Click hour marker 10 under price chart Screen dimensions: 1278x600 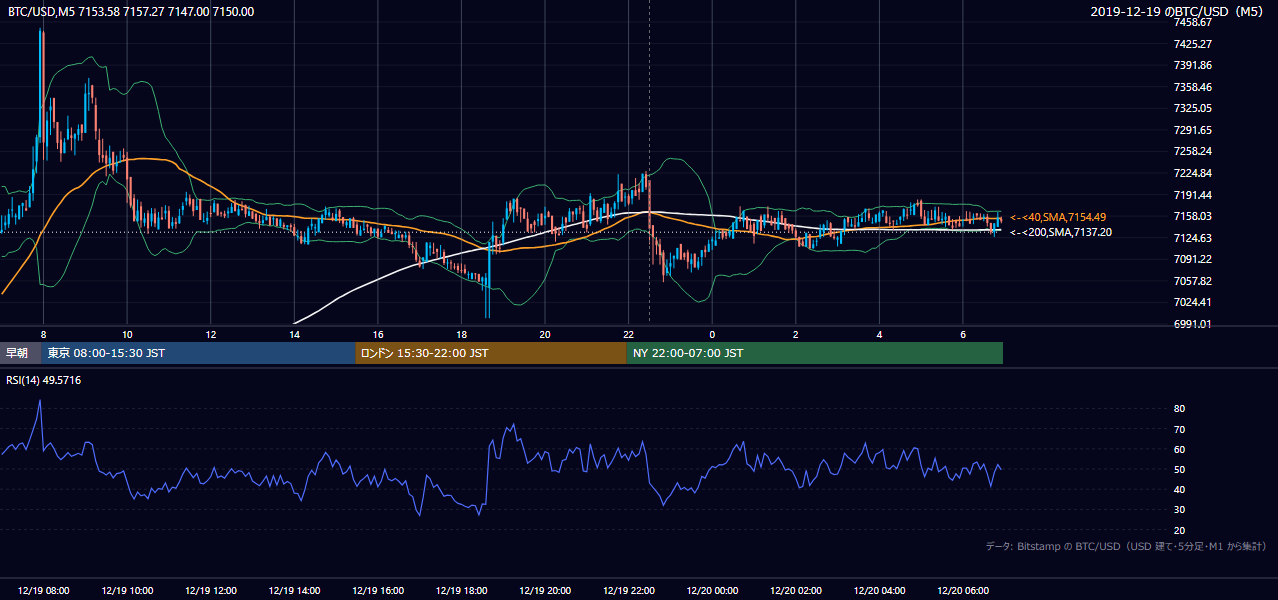(127, 334)
